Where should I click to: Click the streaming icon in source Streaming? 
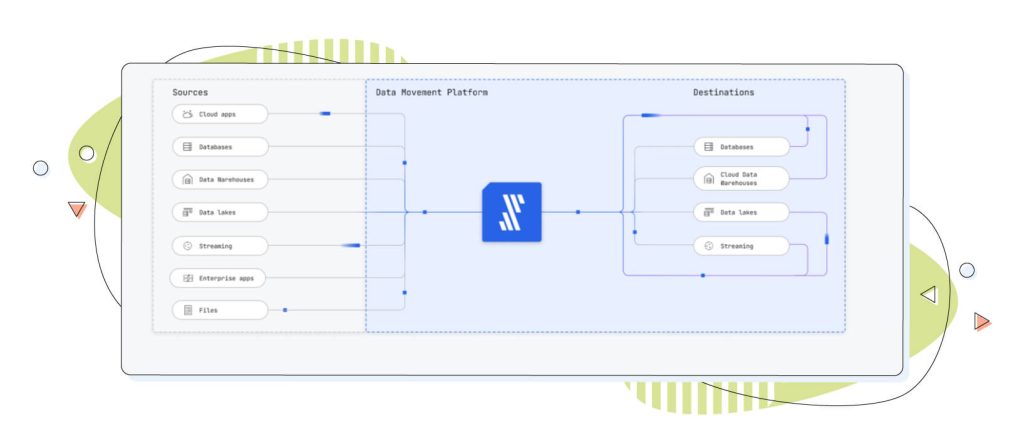(x=187, y=246)
